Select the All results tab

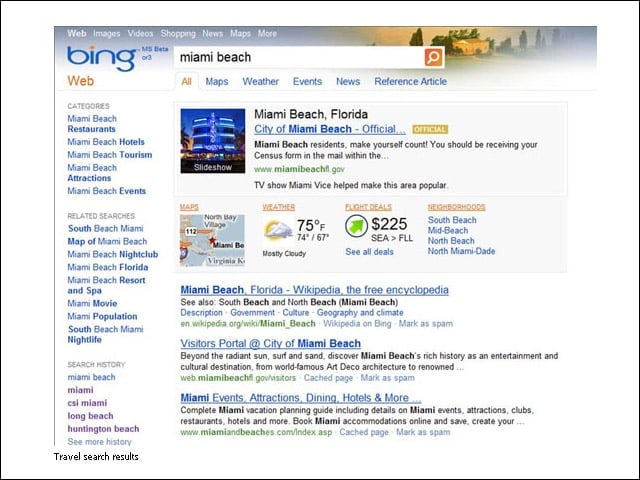click(x=187, y=81)
